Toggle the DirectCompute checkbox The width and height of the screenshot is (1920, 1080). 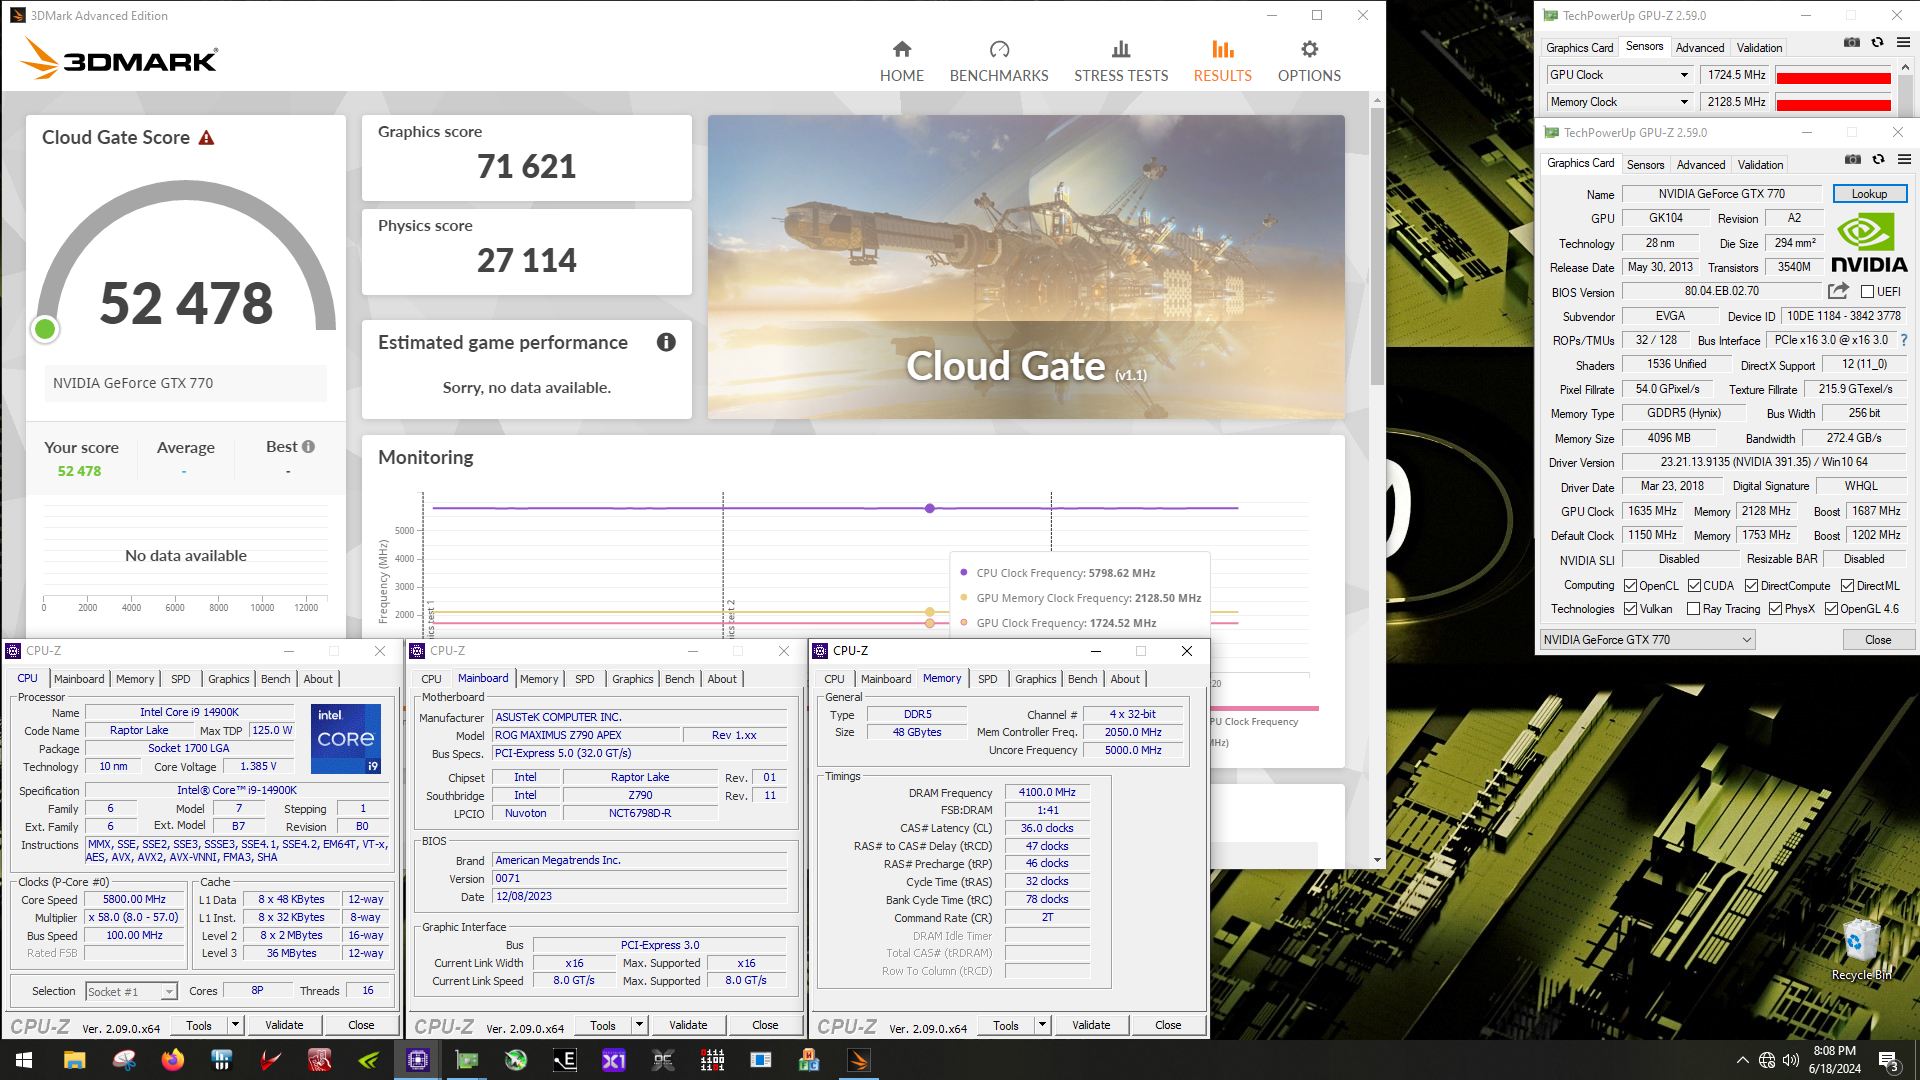[1751, 586]
